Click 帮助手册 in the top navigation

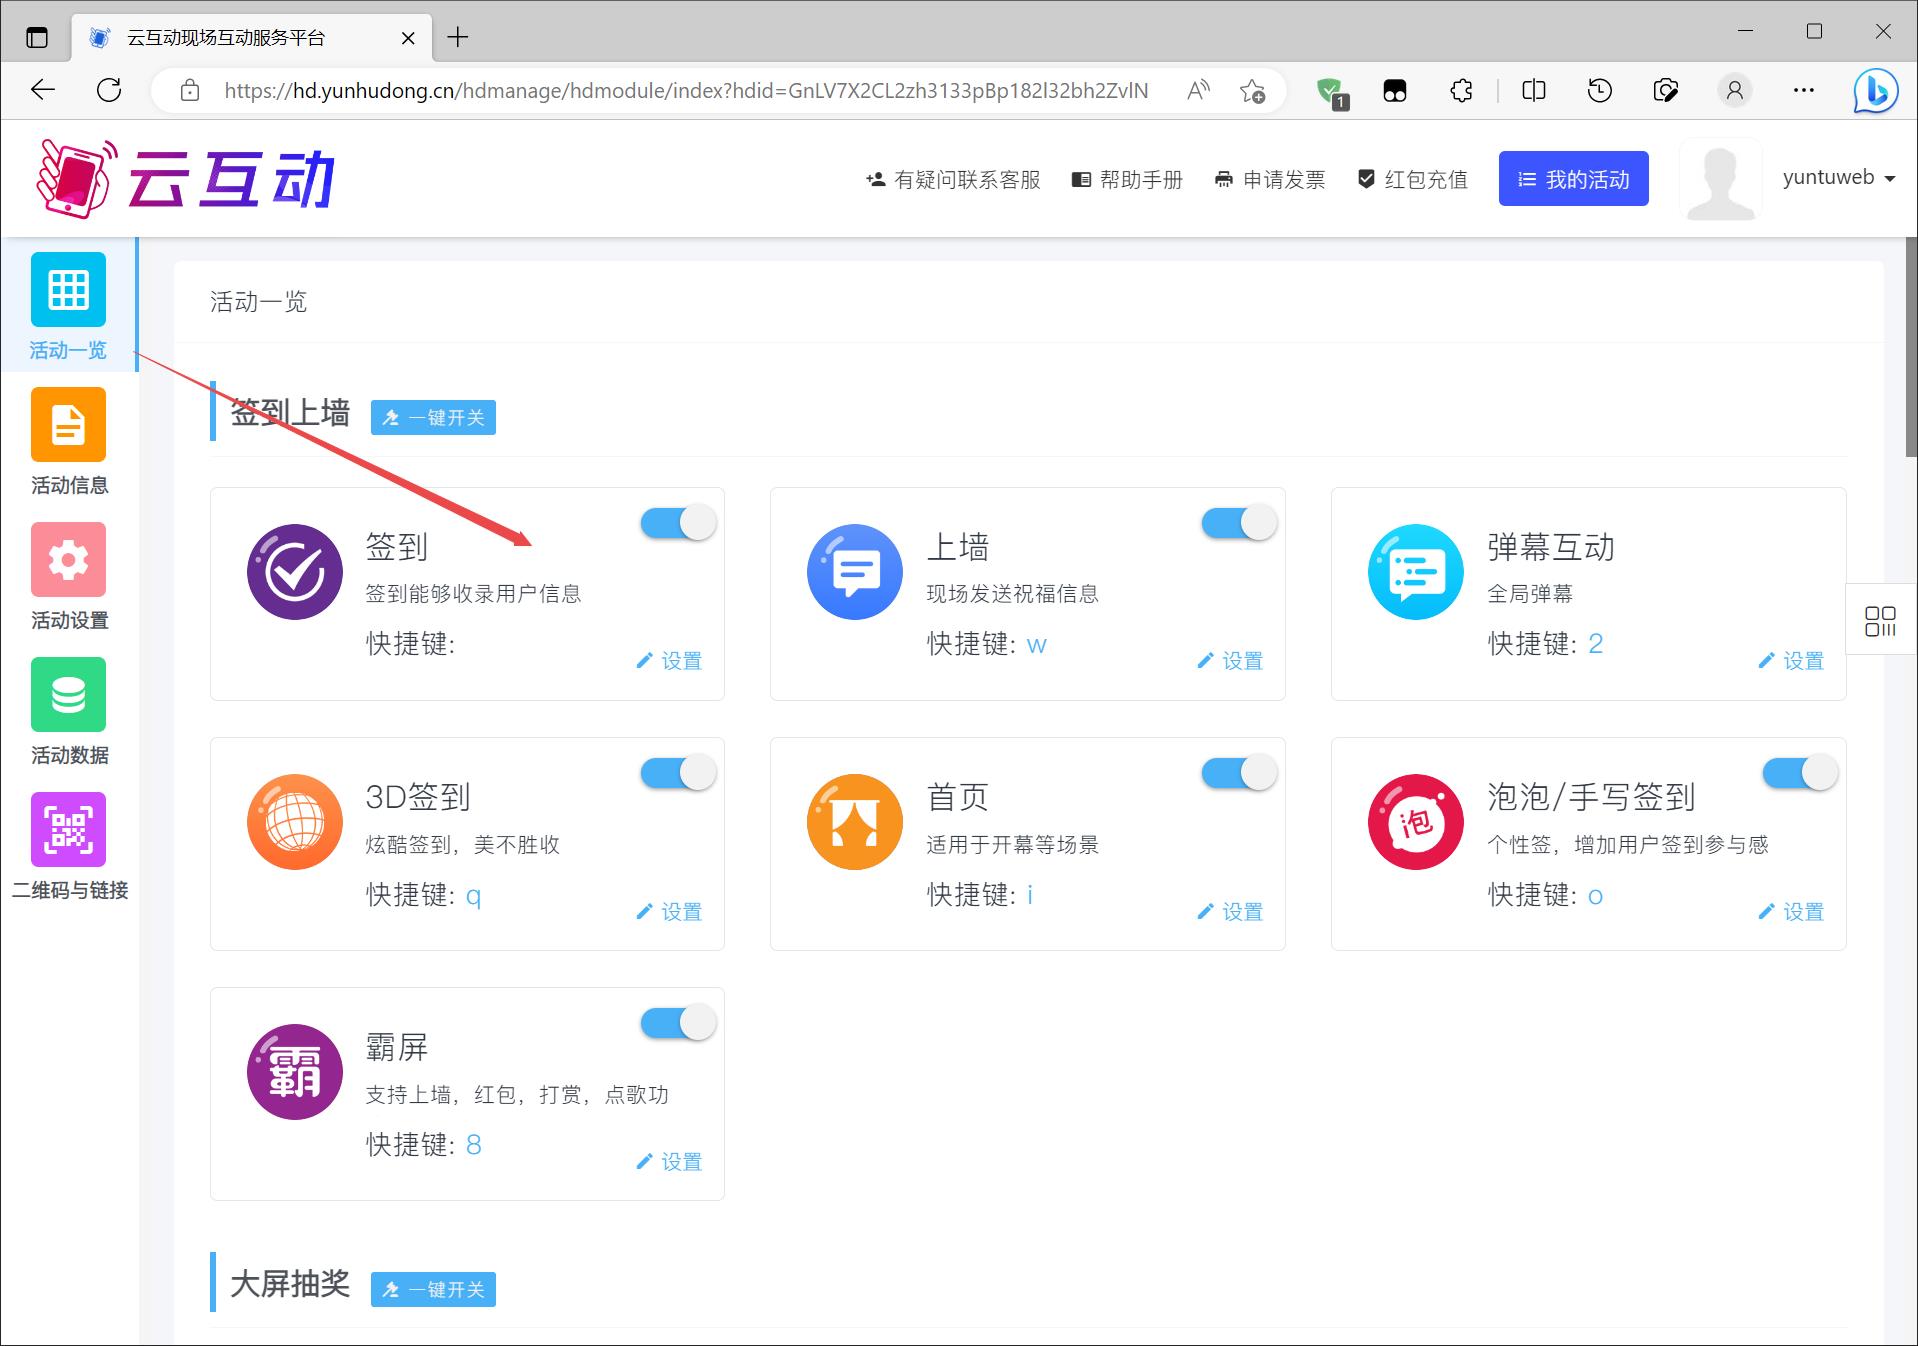[x=1127, y=180]
